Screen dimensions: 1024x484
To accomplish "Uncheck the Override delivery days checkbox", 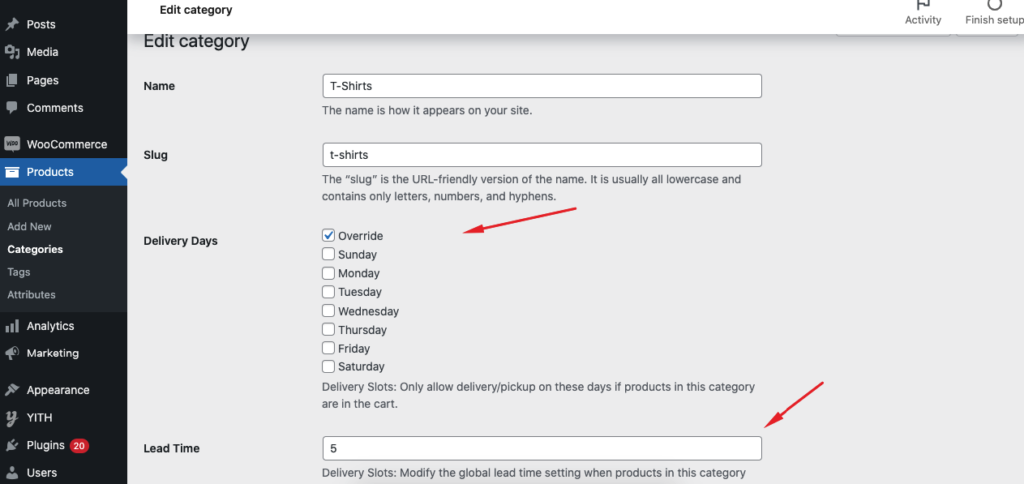I will coord(328,236).
